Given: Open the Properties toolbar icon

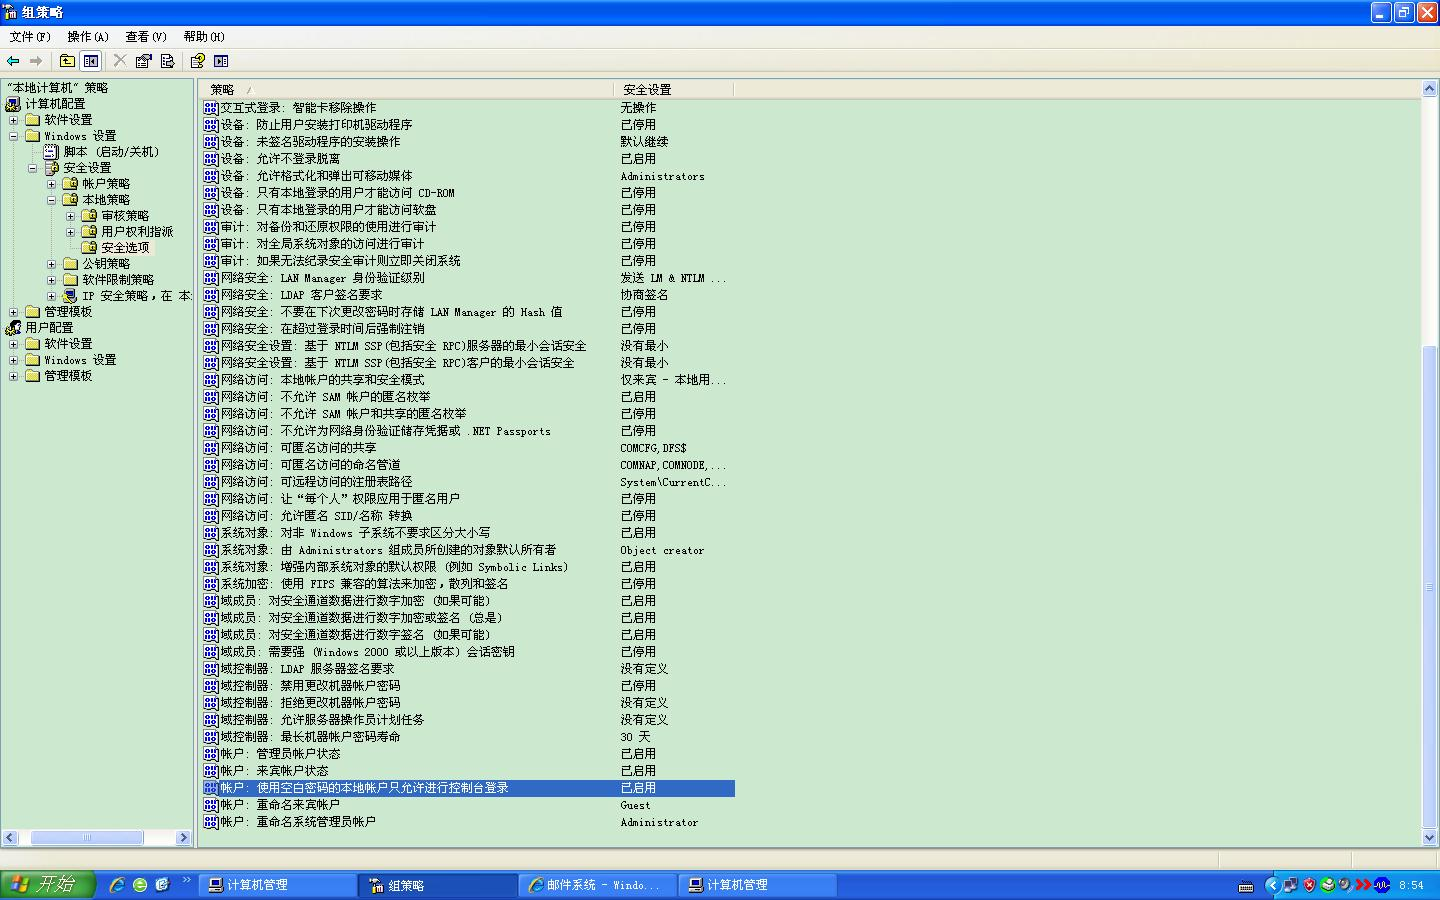Looking at the screenshot, I should (144, 61).
